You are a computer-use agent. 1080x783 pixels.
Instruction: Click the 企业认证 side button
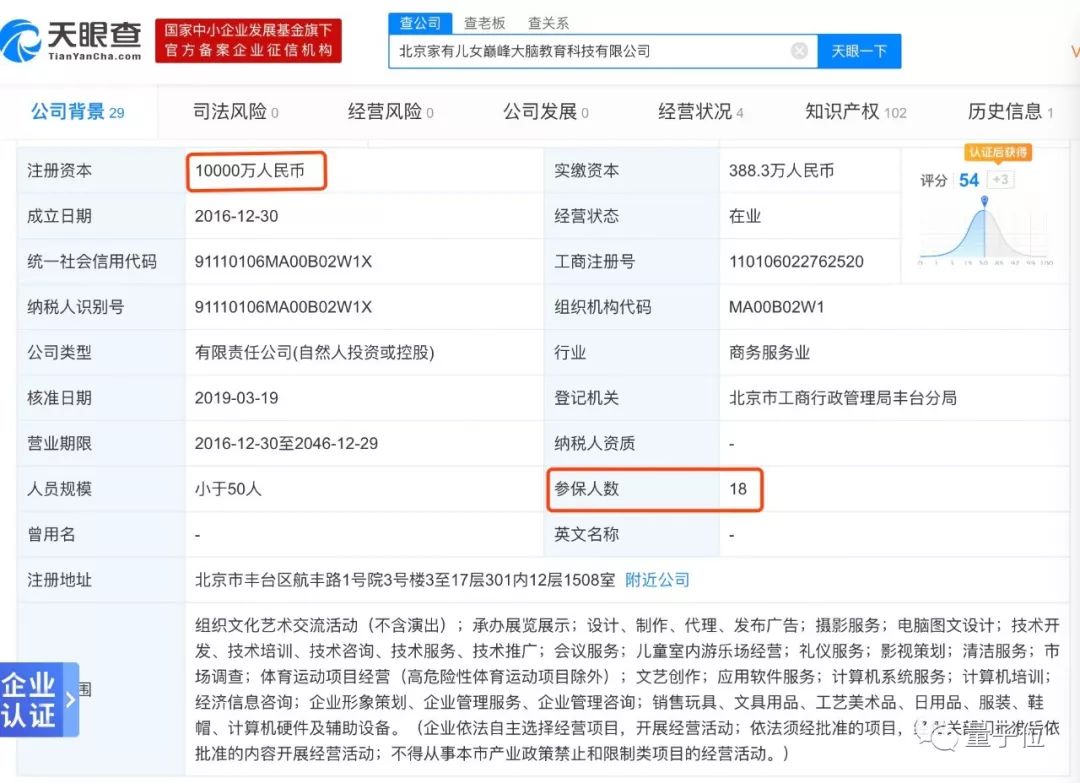39,699
